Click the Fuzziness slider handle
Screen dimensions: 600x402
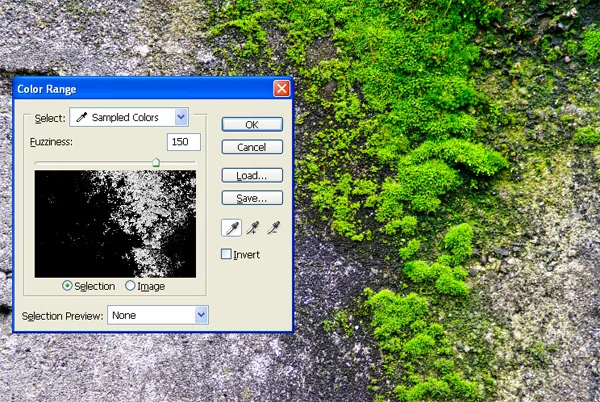click(156, 163)
